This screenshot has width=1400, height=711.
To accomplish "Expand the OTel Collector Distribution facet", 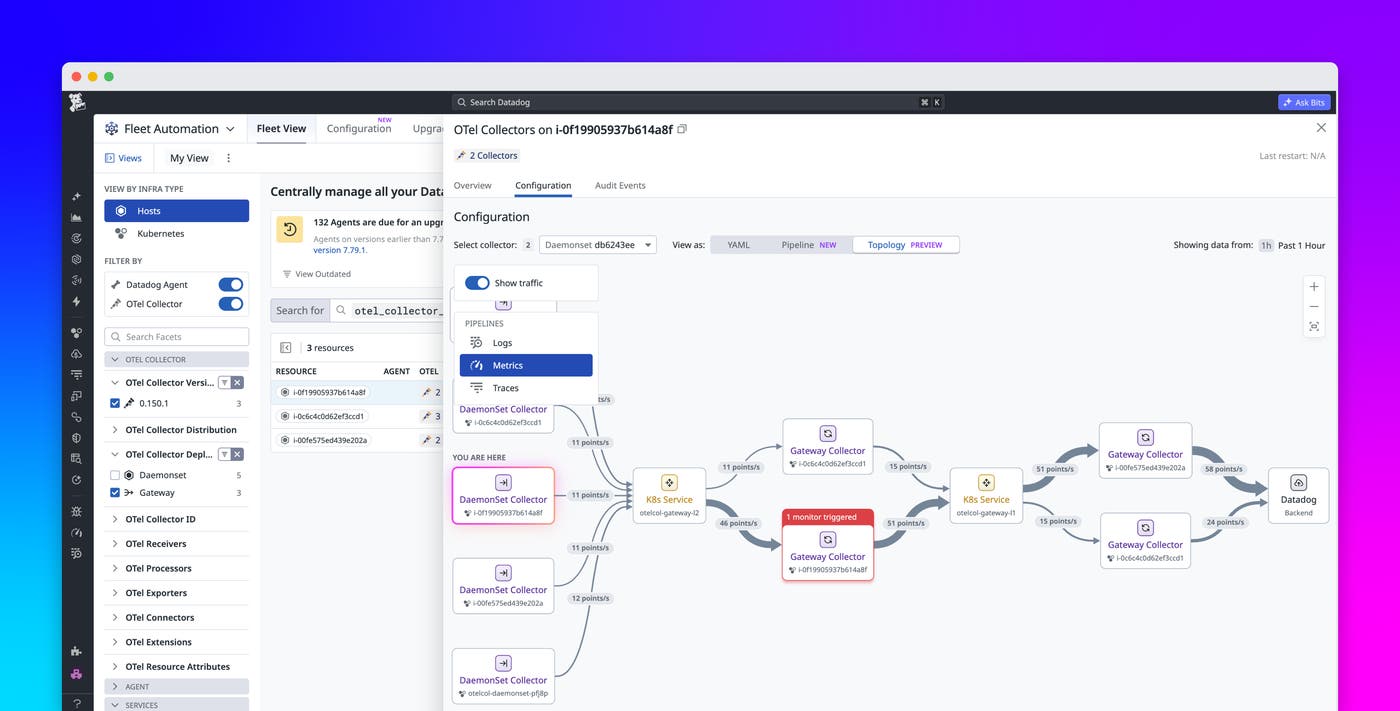I will [x=176, y=430].
